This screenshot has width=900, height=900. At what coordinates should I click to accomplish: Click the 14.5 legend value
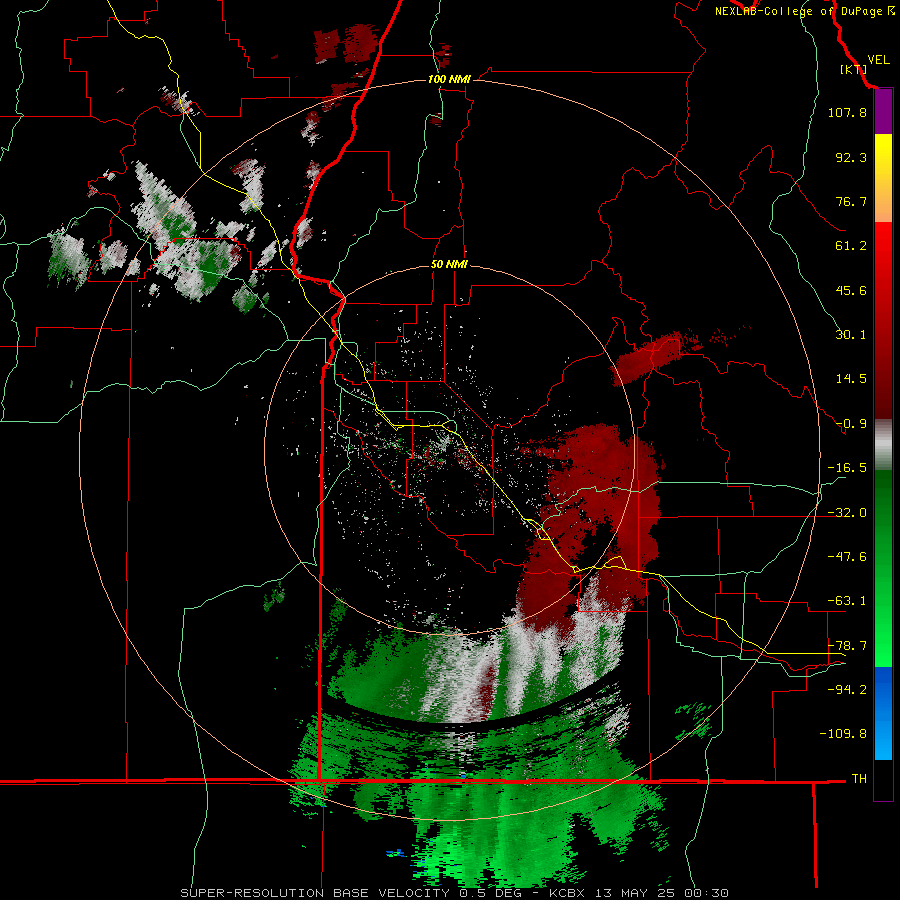[x=851, y=379]
